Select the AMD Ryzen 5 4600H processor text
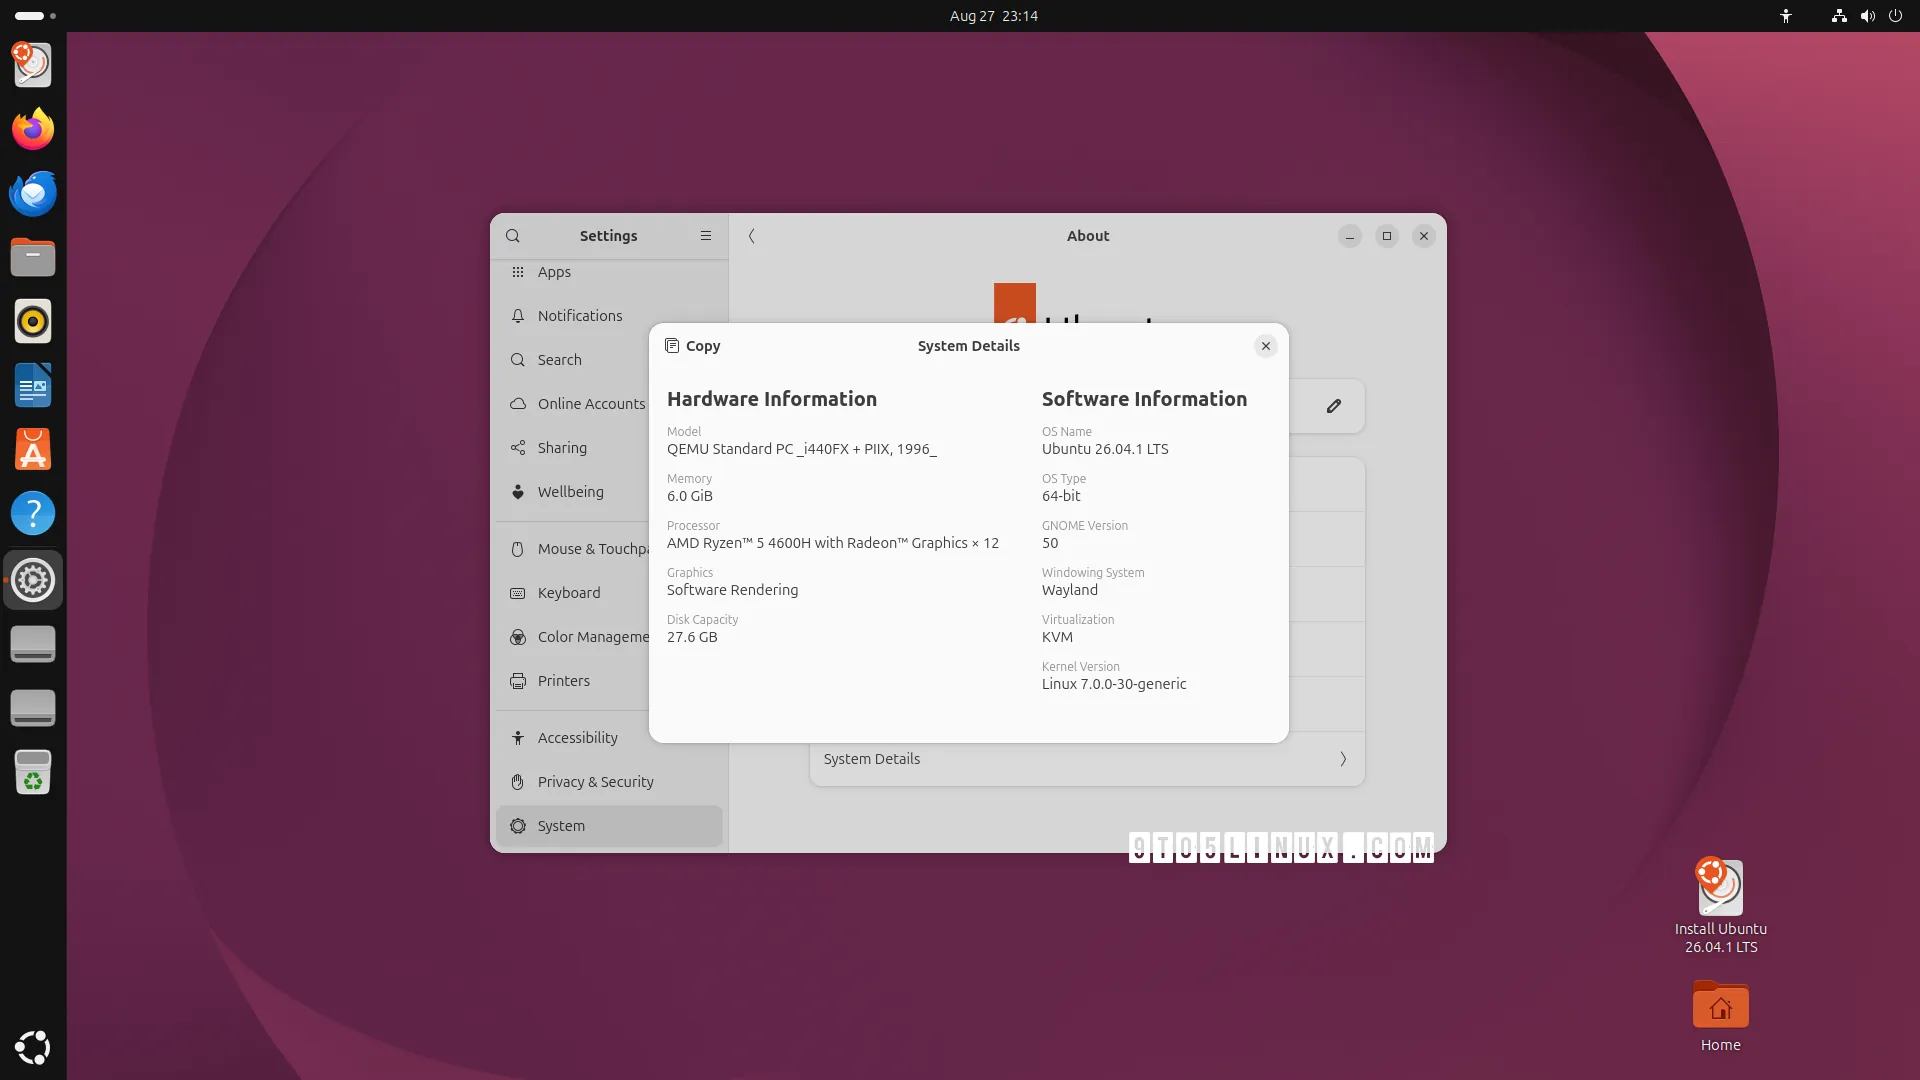The height and width of the screenshot is (1080, 1920). click(833, 543)
